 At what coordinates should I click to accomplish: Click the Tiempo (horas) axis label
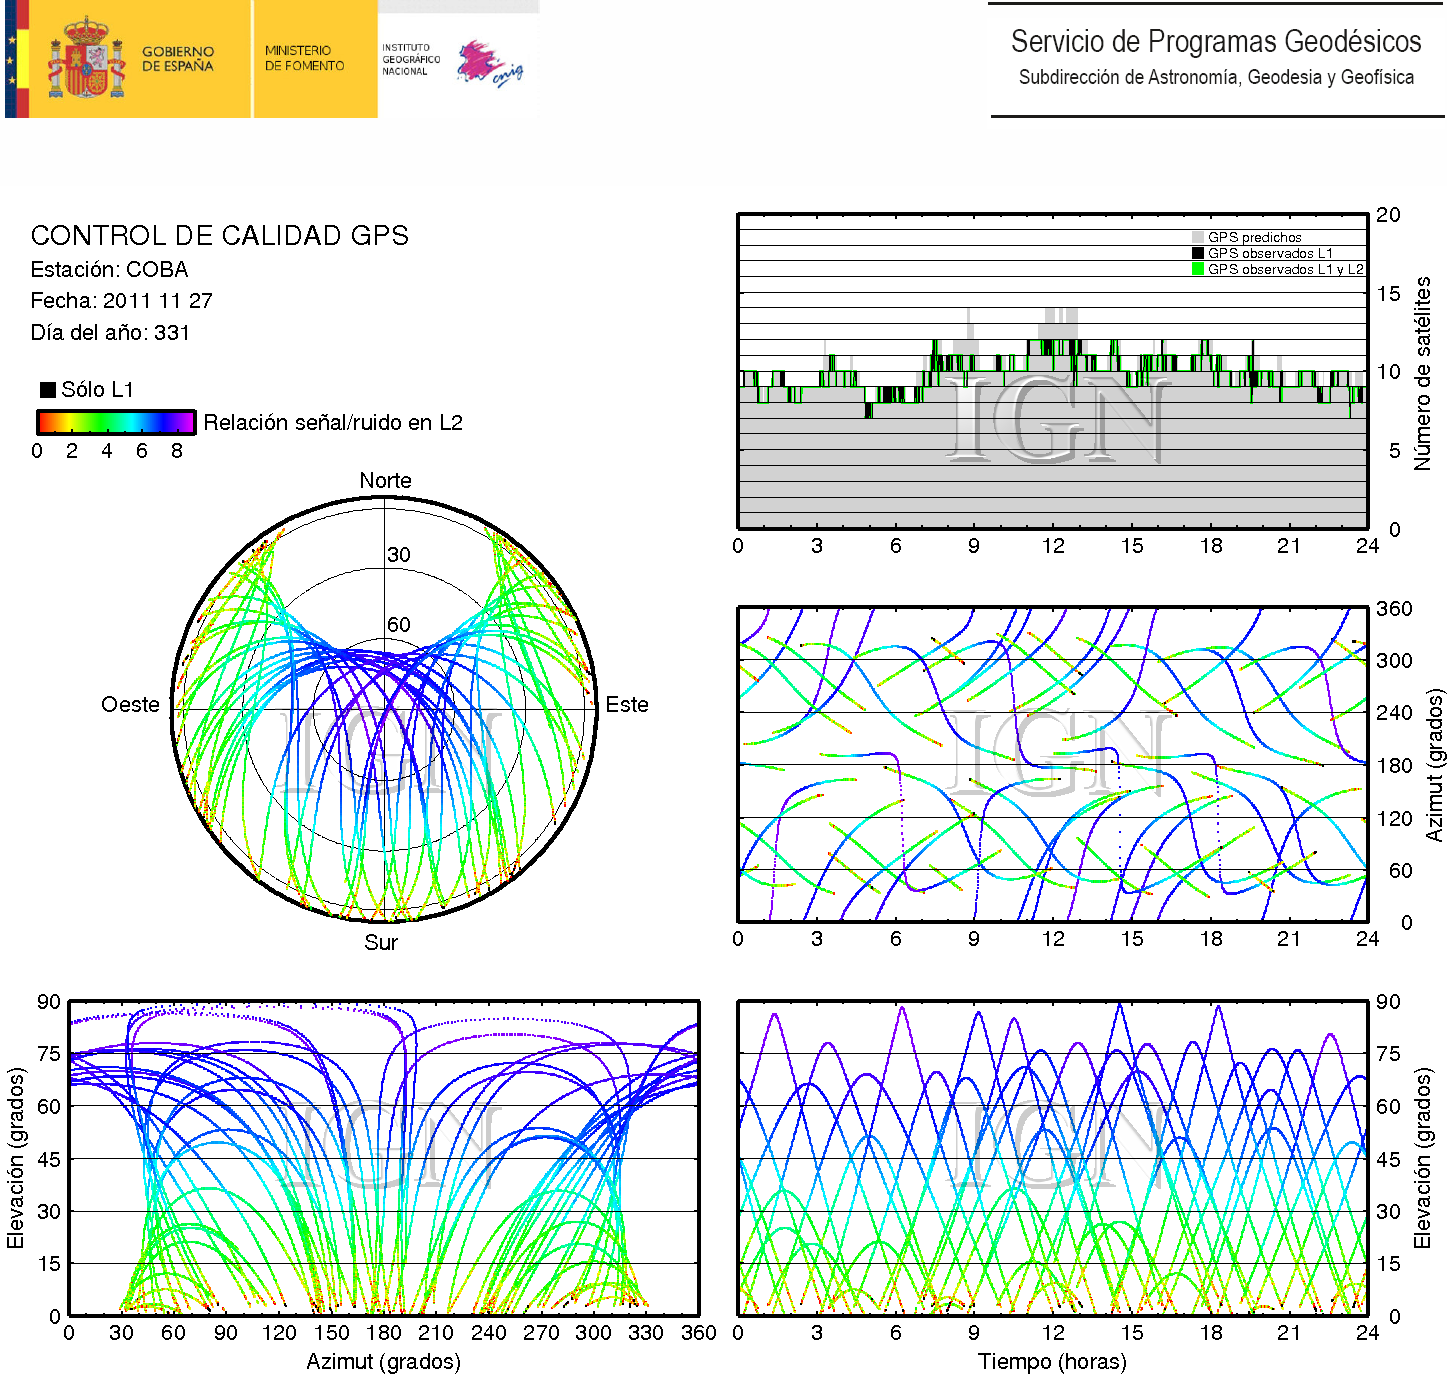(1052, 1362)
